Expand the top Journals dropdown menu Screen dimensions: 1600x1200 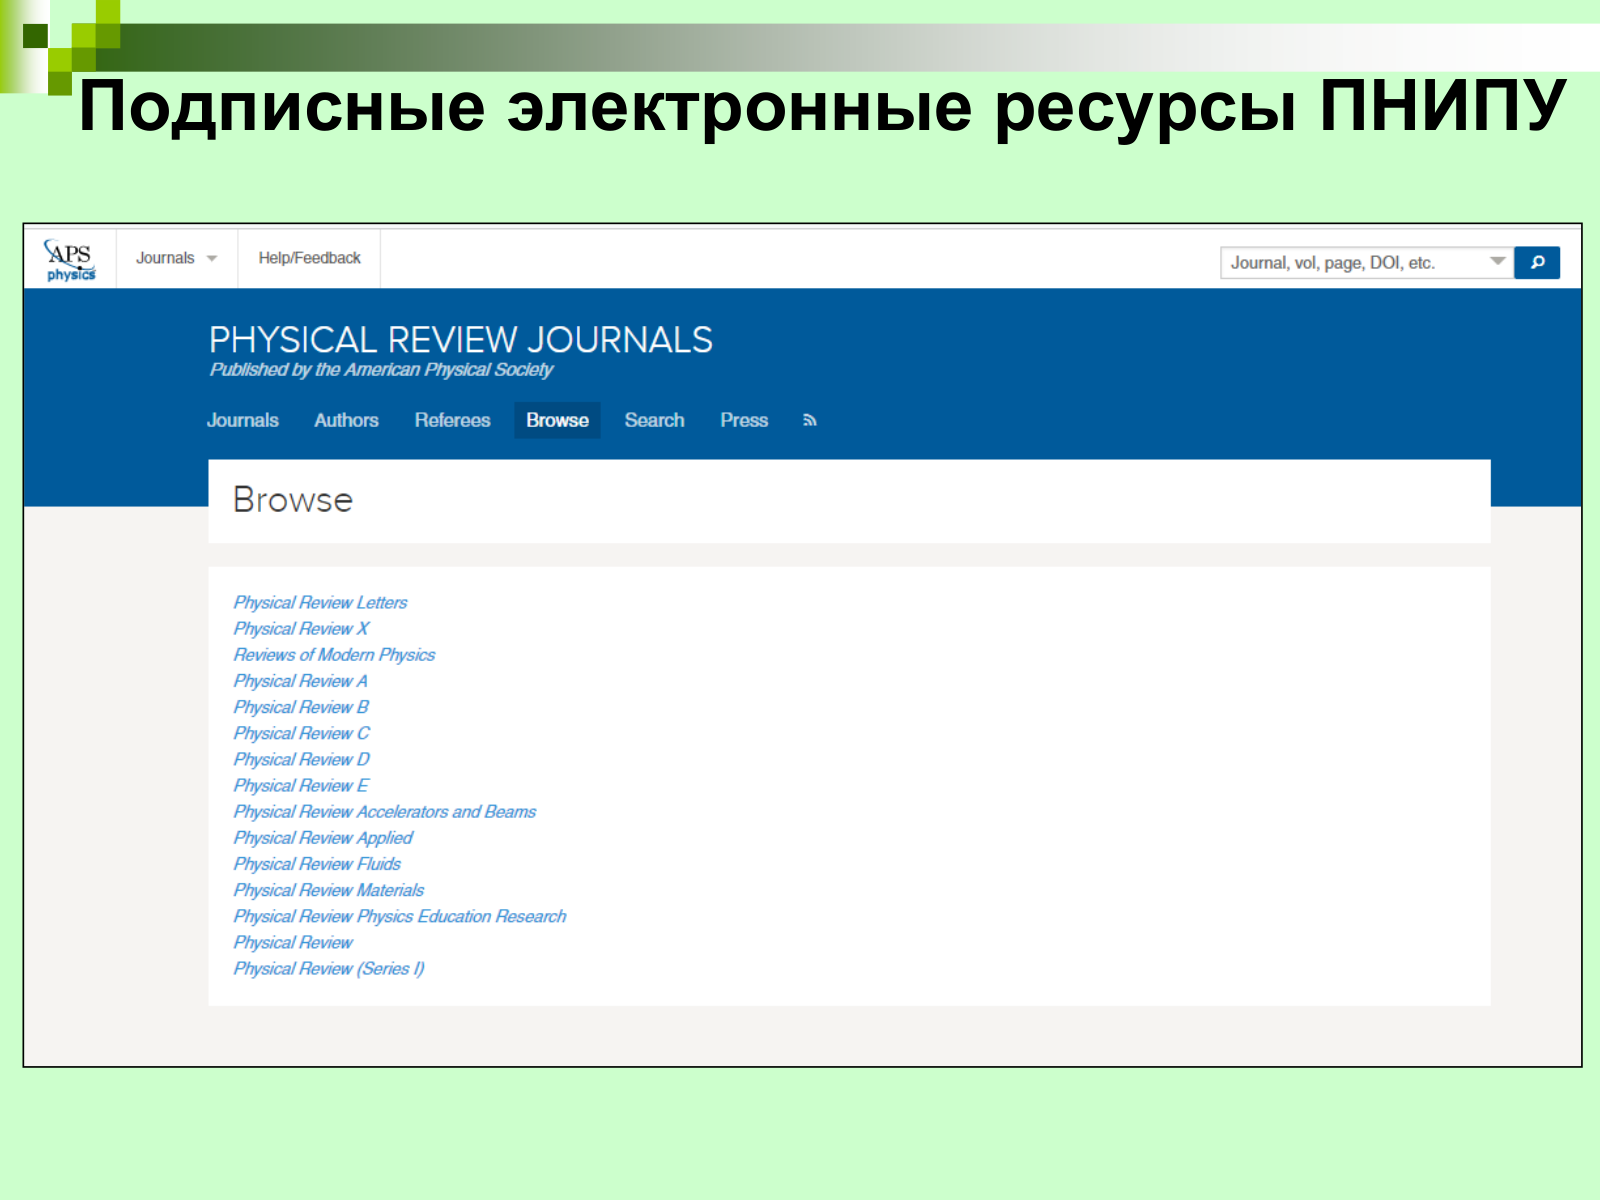(177, 258)
